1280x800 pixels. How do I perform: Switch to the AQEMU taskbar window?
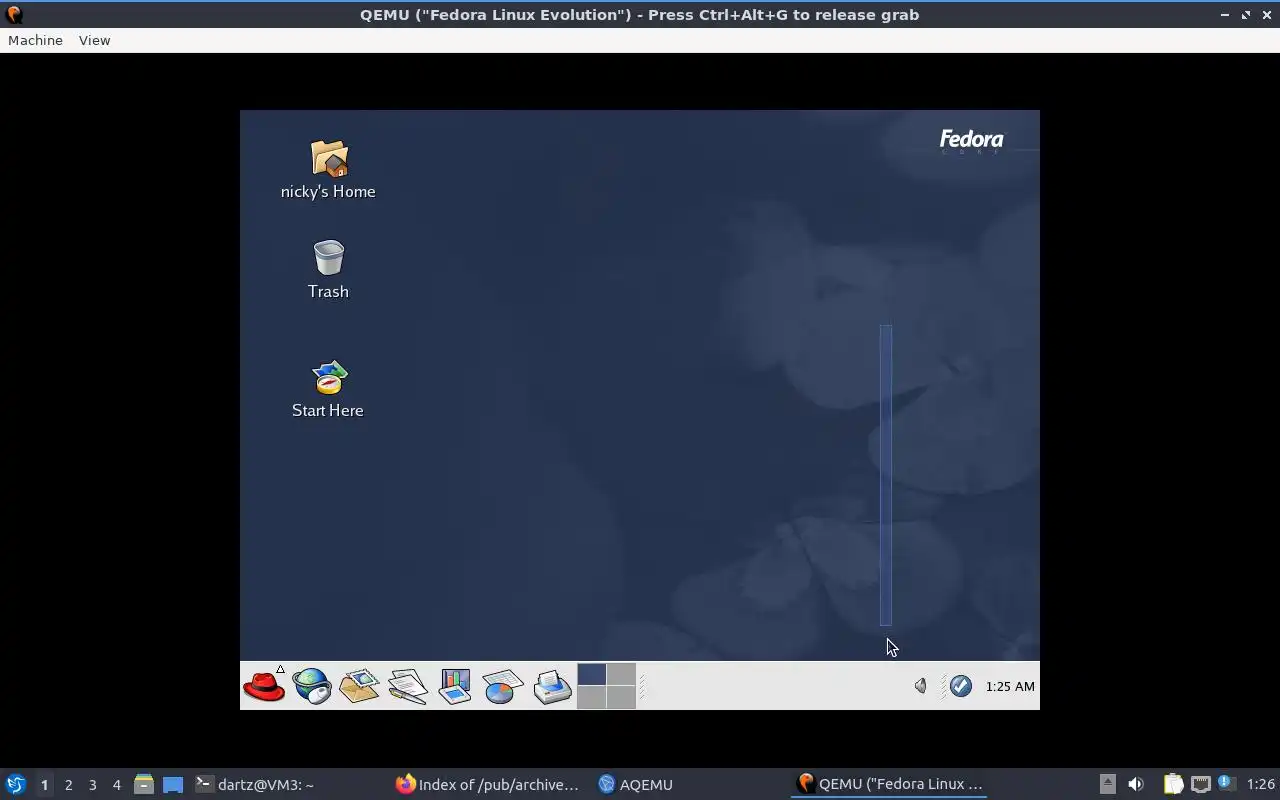[690, 785]
